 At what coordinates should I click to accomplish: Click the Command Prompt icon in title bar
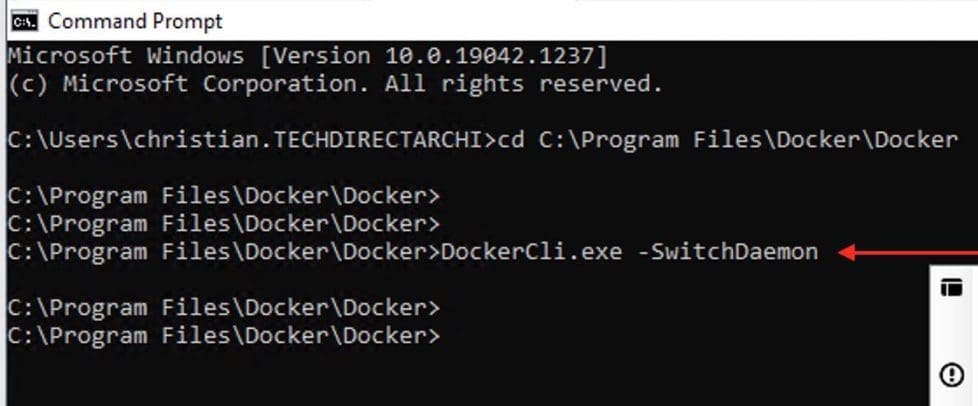[23, 20]
